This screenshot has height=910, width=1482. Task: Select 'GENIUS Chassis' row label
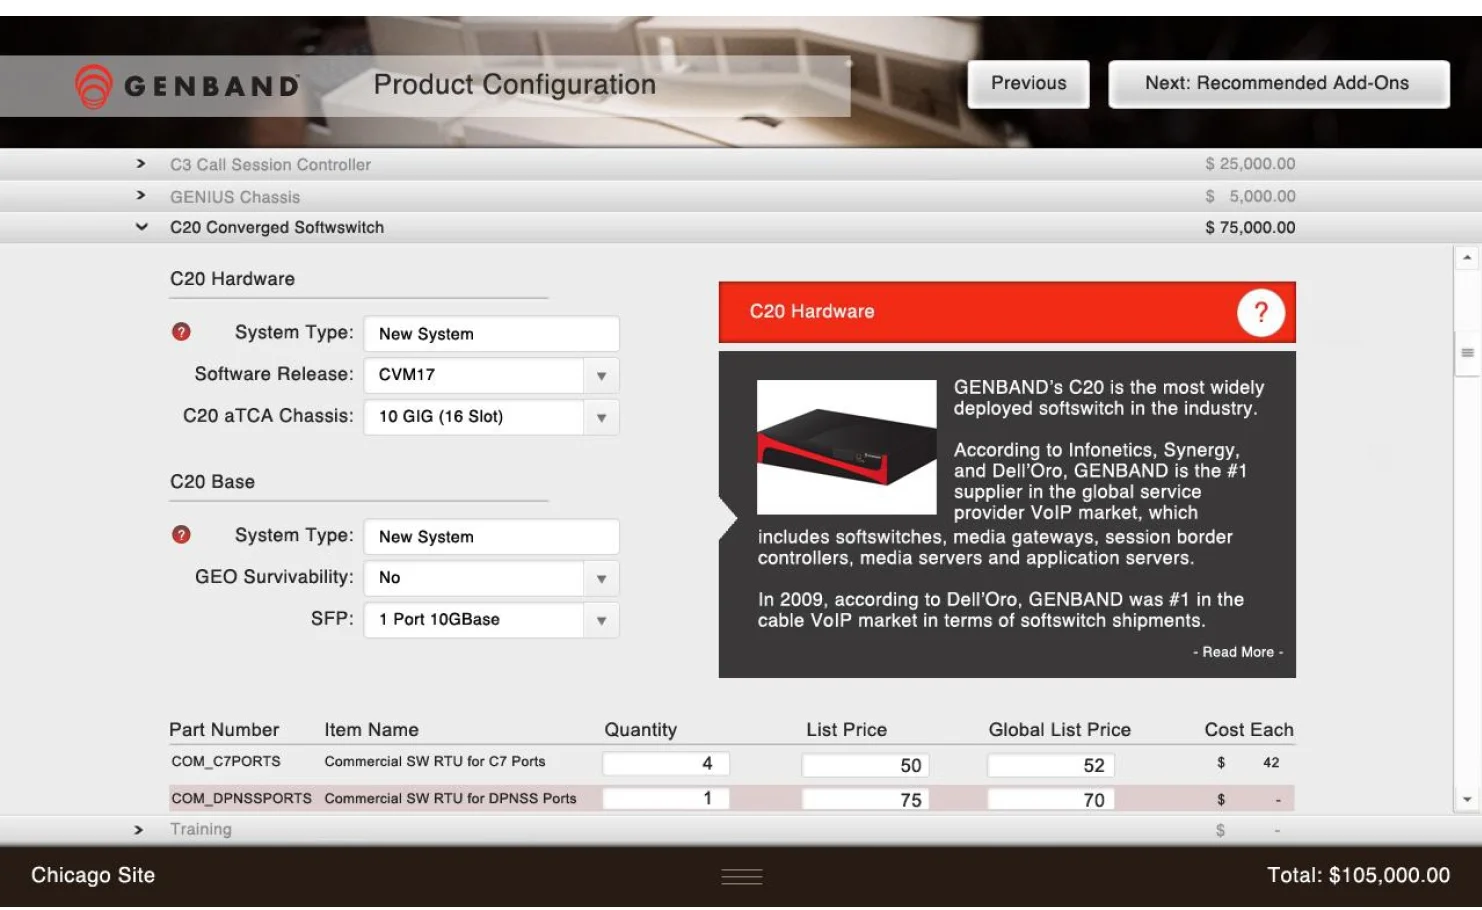tap(235, 197)
